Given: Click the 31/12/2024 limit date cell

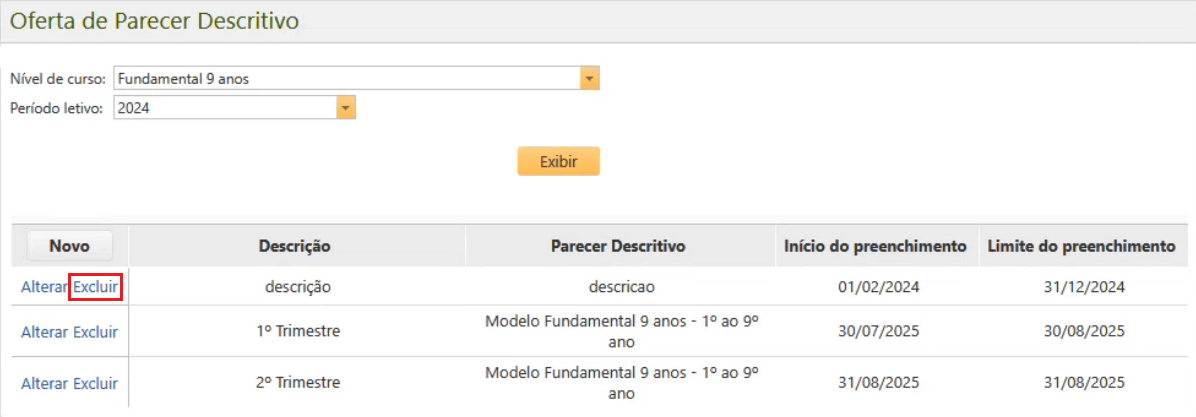Looking at the screenshot, I should coord(1084,287).
